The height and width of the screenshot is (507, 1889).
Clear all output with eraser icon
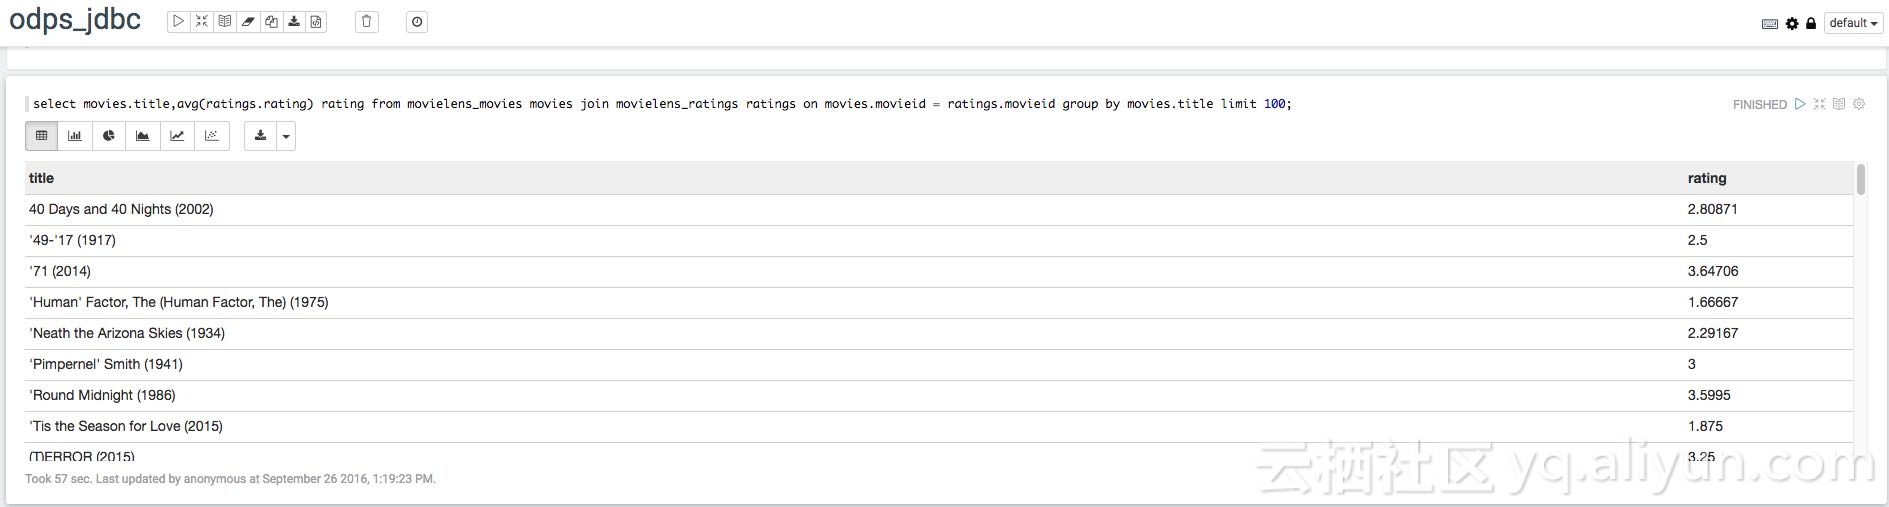(248, 21)
